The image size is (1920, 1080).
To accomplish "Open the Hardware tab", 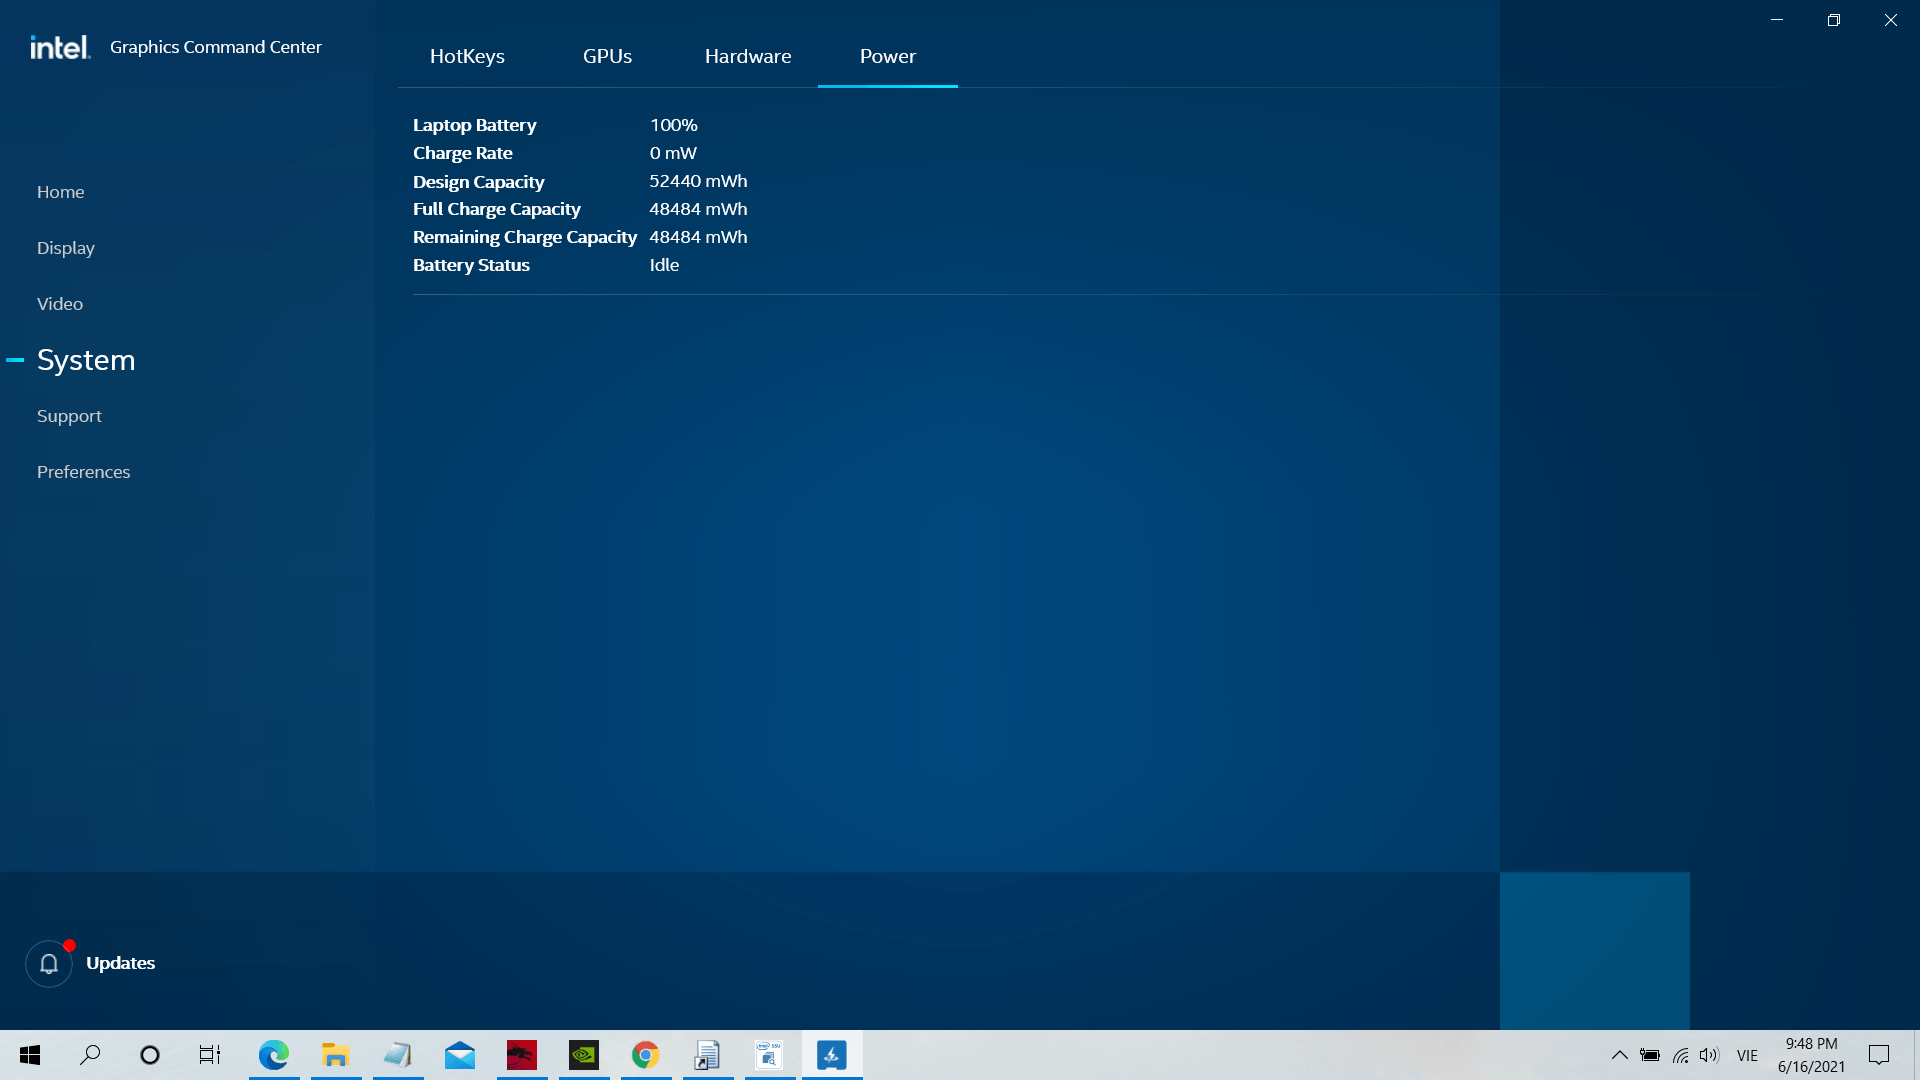I will click(x=747, y=56).
